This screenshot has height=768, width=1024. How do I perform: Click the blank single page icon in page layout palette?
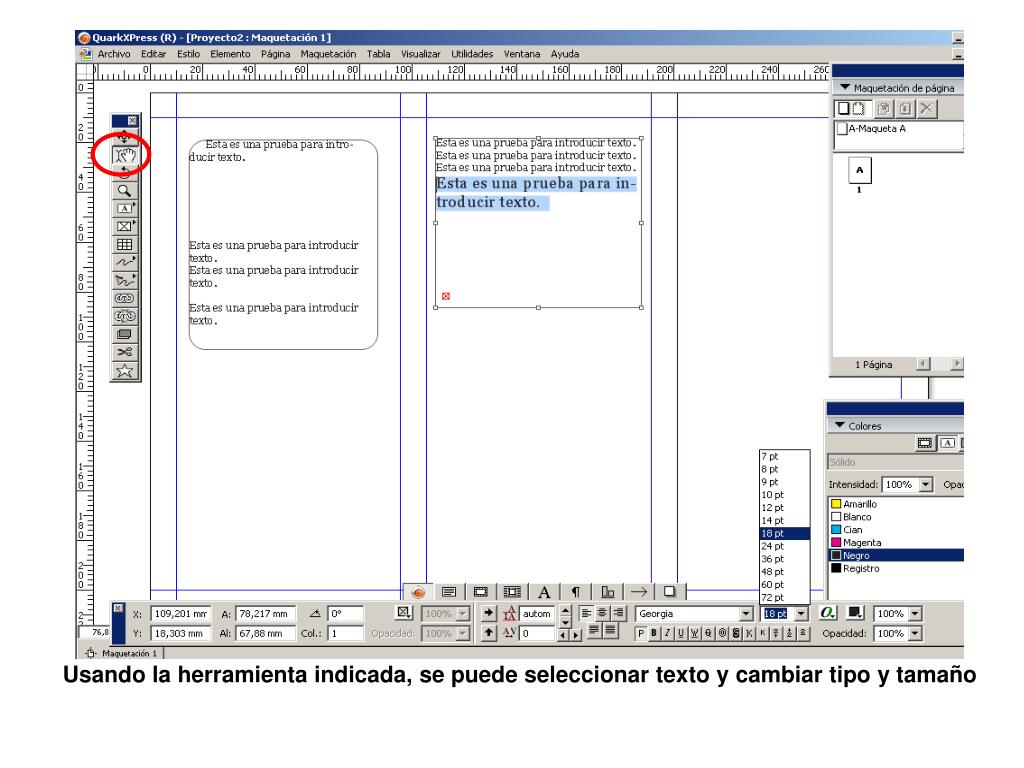[x=843, y=108]
